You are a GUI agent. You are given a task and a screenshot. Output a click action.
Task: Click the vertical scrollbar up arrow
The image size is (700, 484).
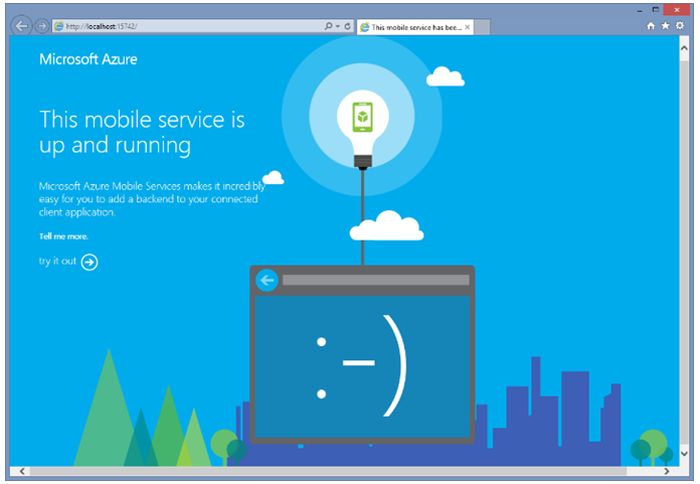[x=684, y=48]
